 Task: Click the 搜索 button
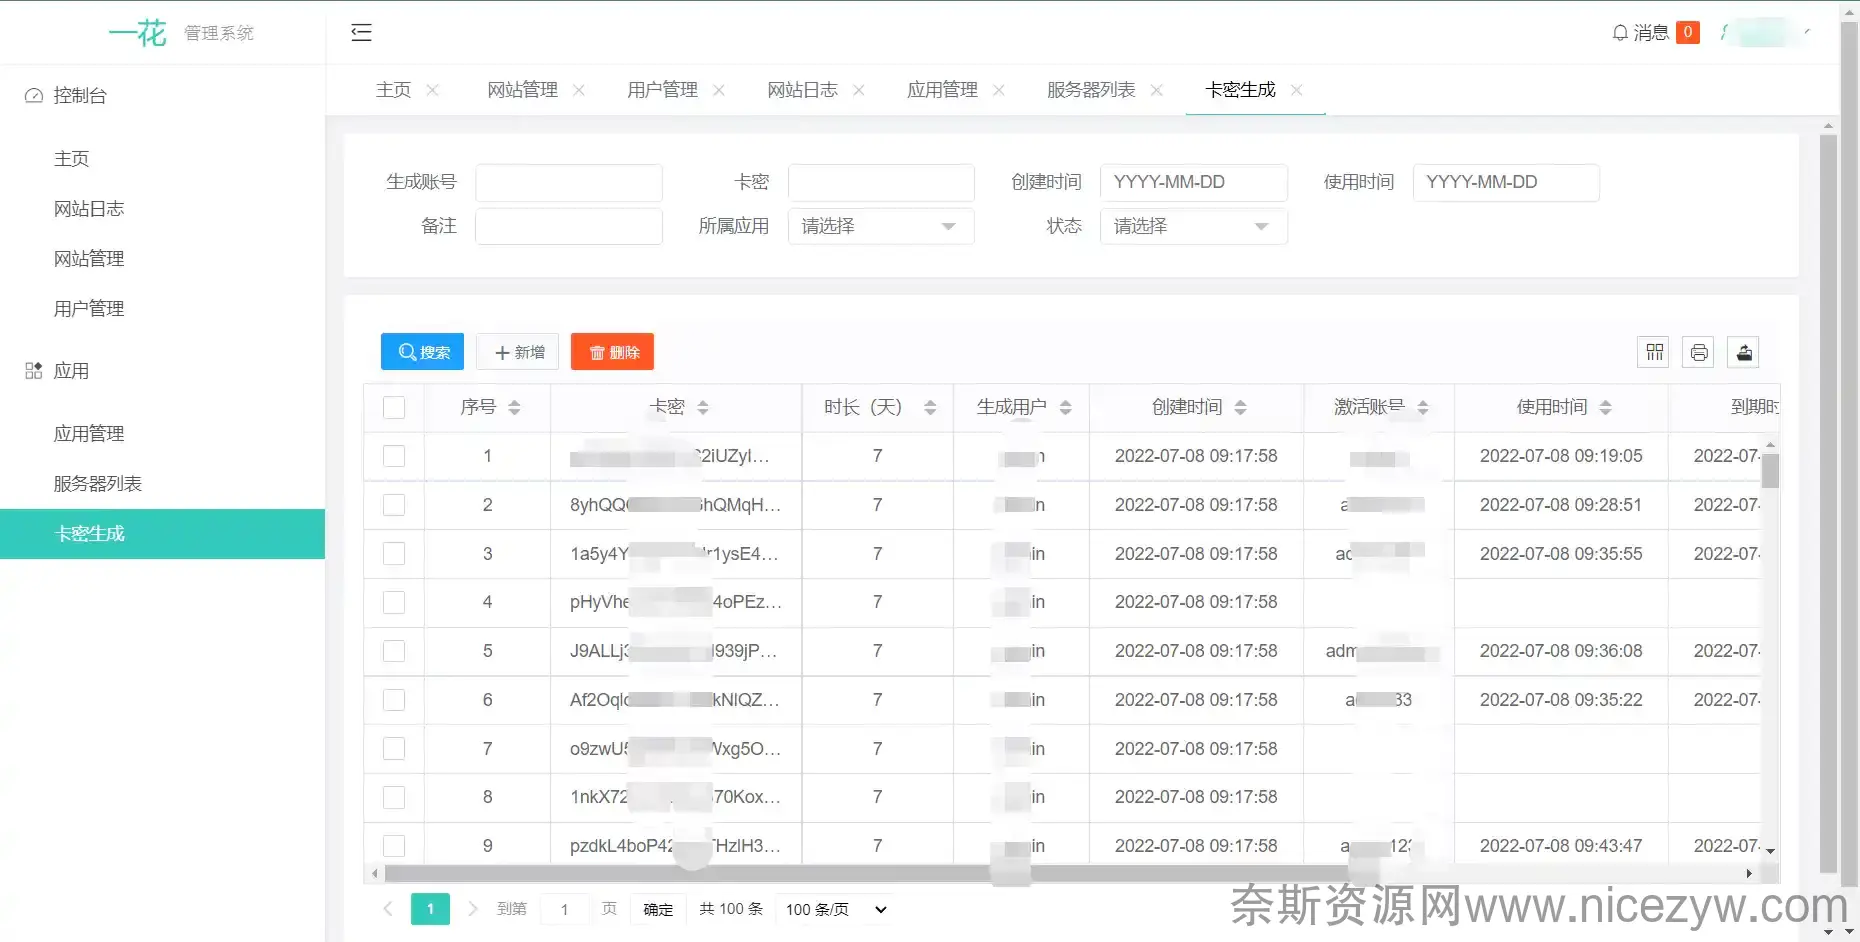point(422,352)
